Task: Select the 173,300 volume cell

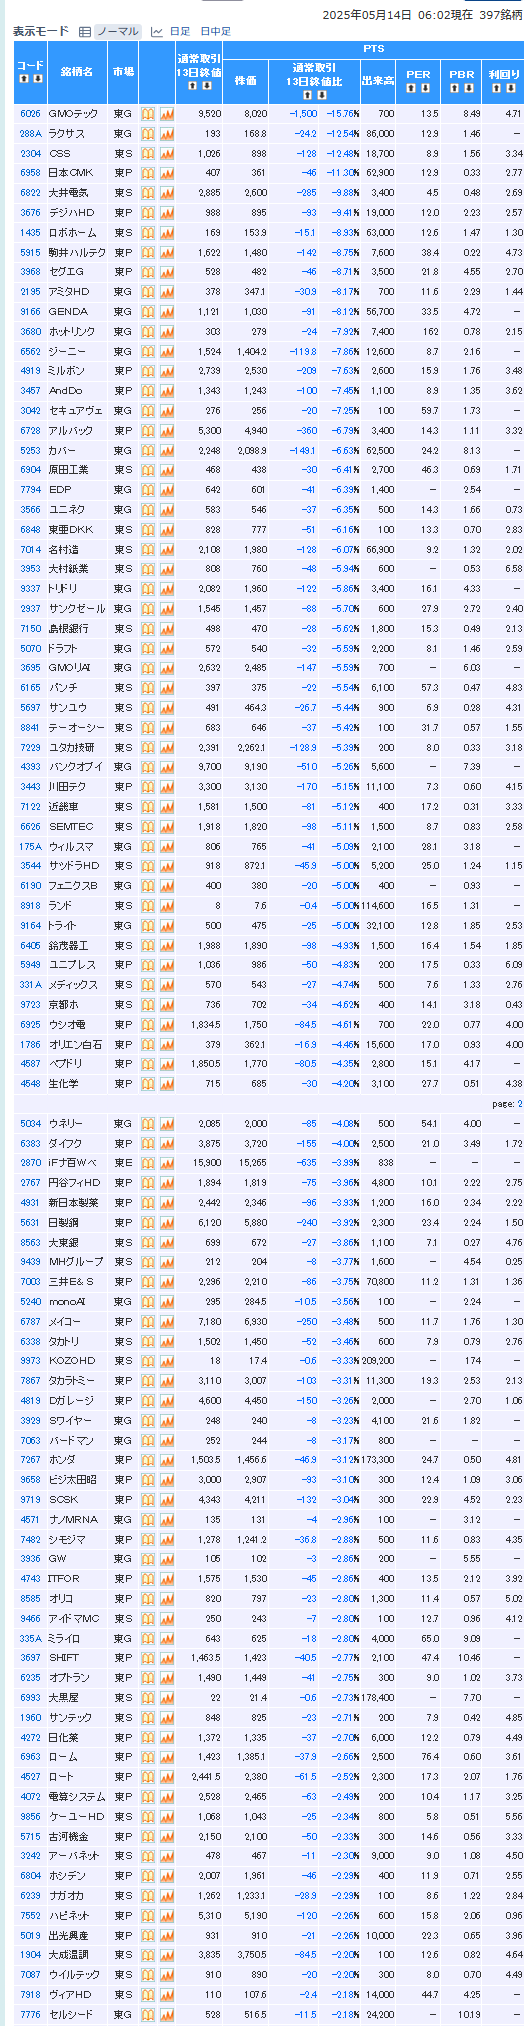Action: tap(377, 1460)
